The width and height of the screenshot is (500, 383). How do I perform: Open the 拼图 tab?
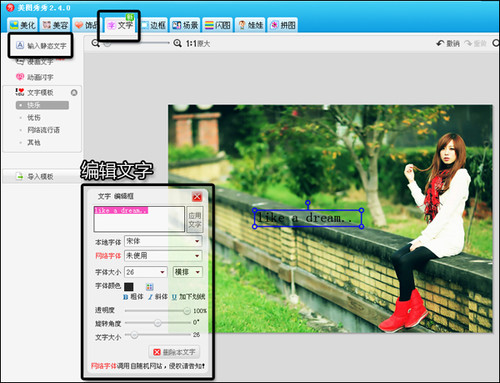tap(283, 25)
